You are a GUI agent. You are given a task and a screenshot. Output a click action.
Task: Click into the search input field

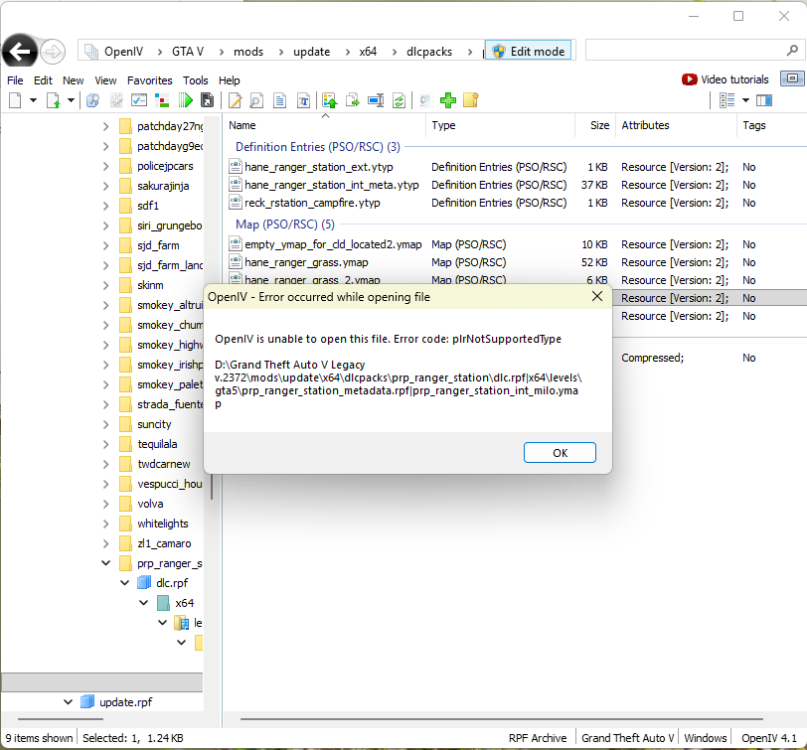(685, 50)
